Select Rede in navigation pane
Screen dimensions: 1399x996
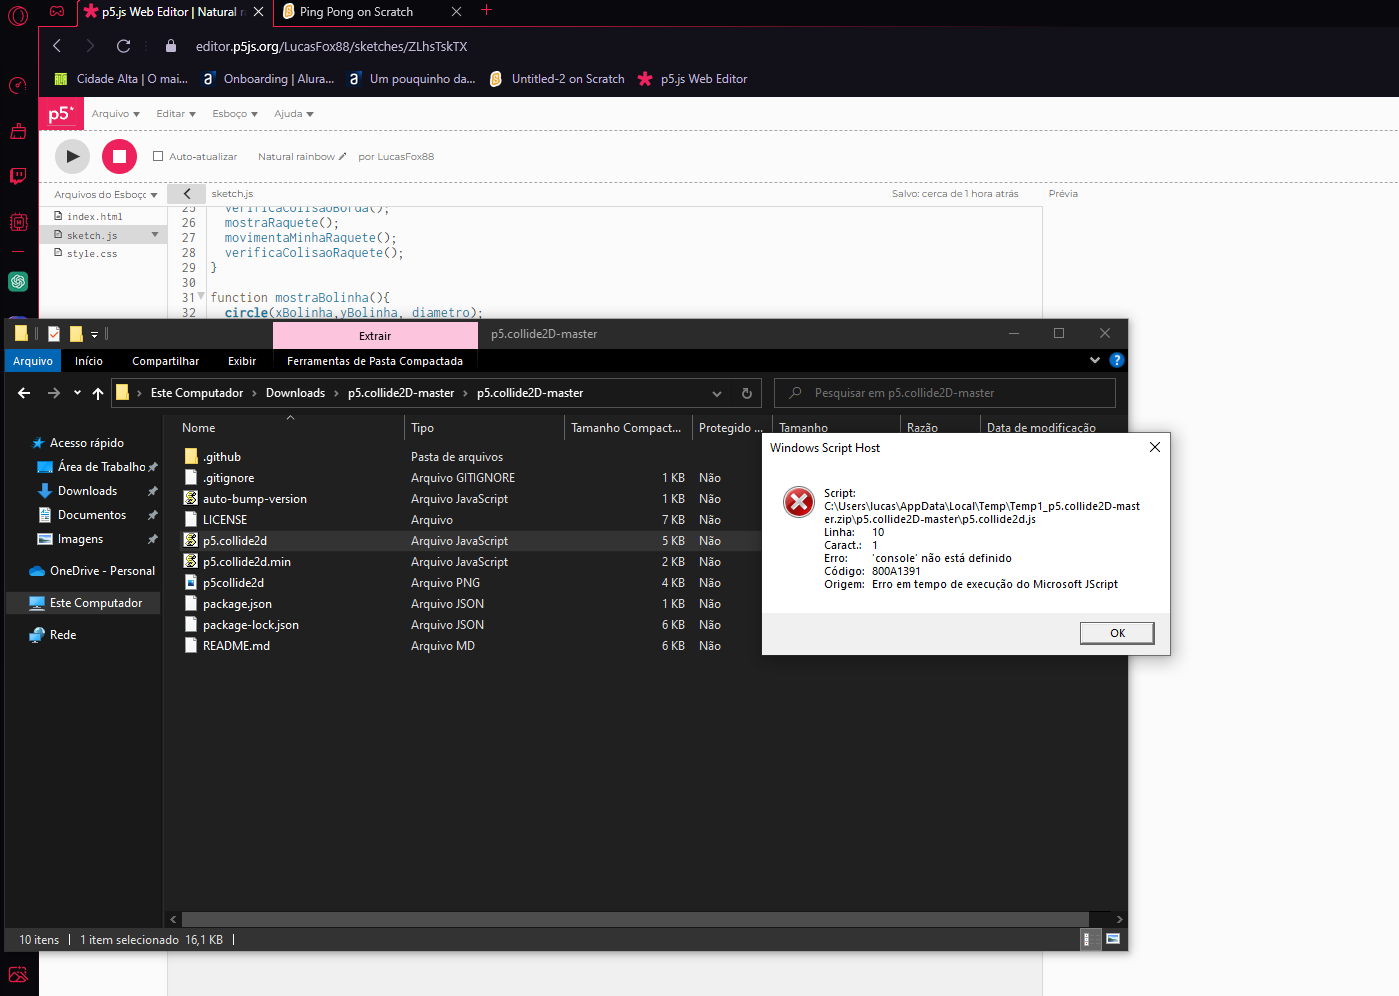point(63,635)
